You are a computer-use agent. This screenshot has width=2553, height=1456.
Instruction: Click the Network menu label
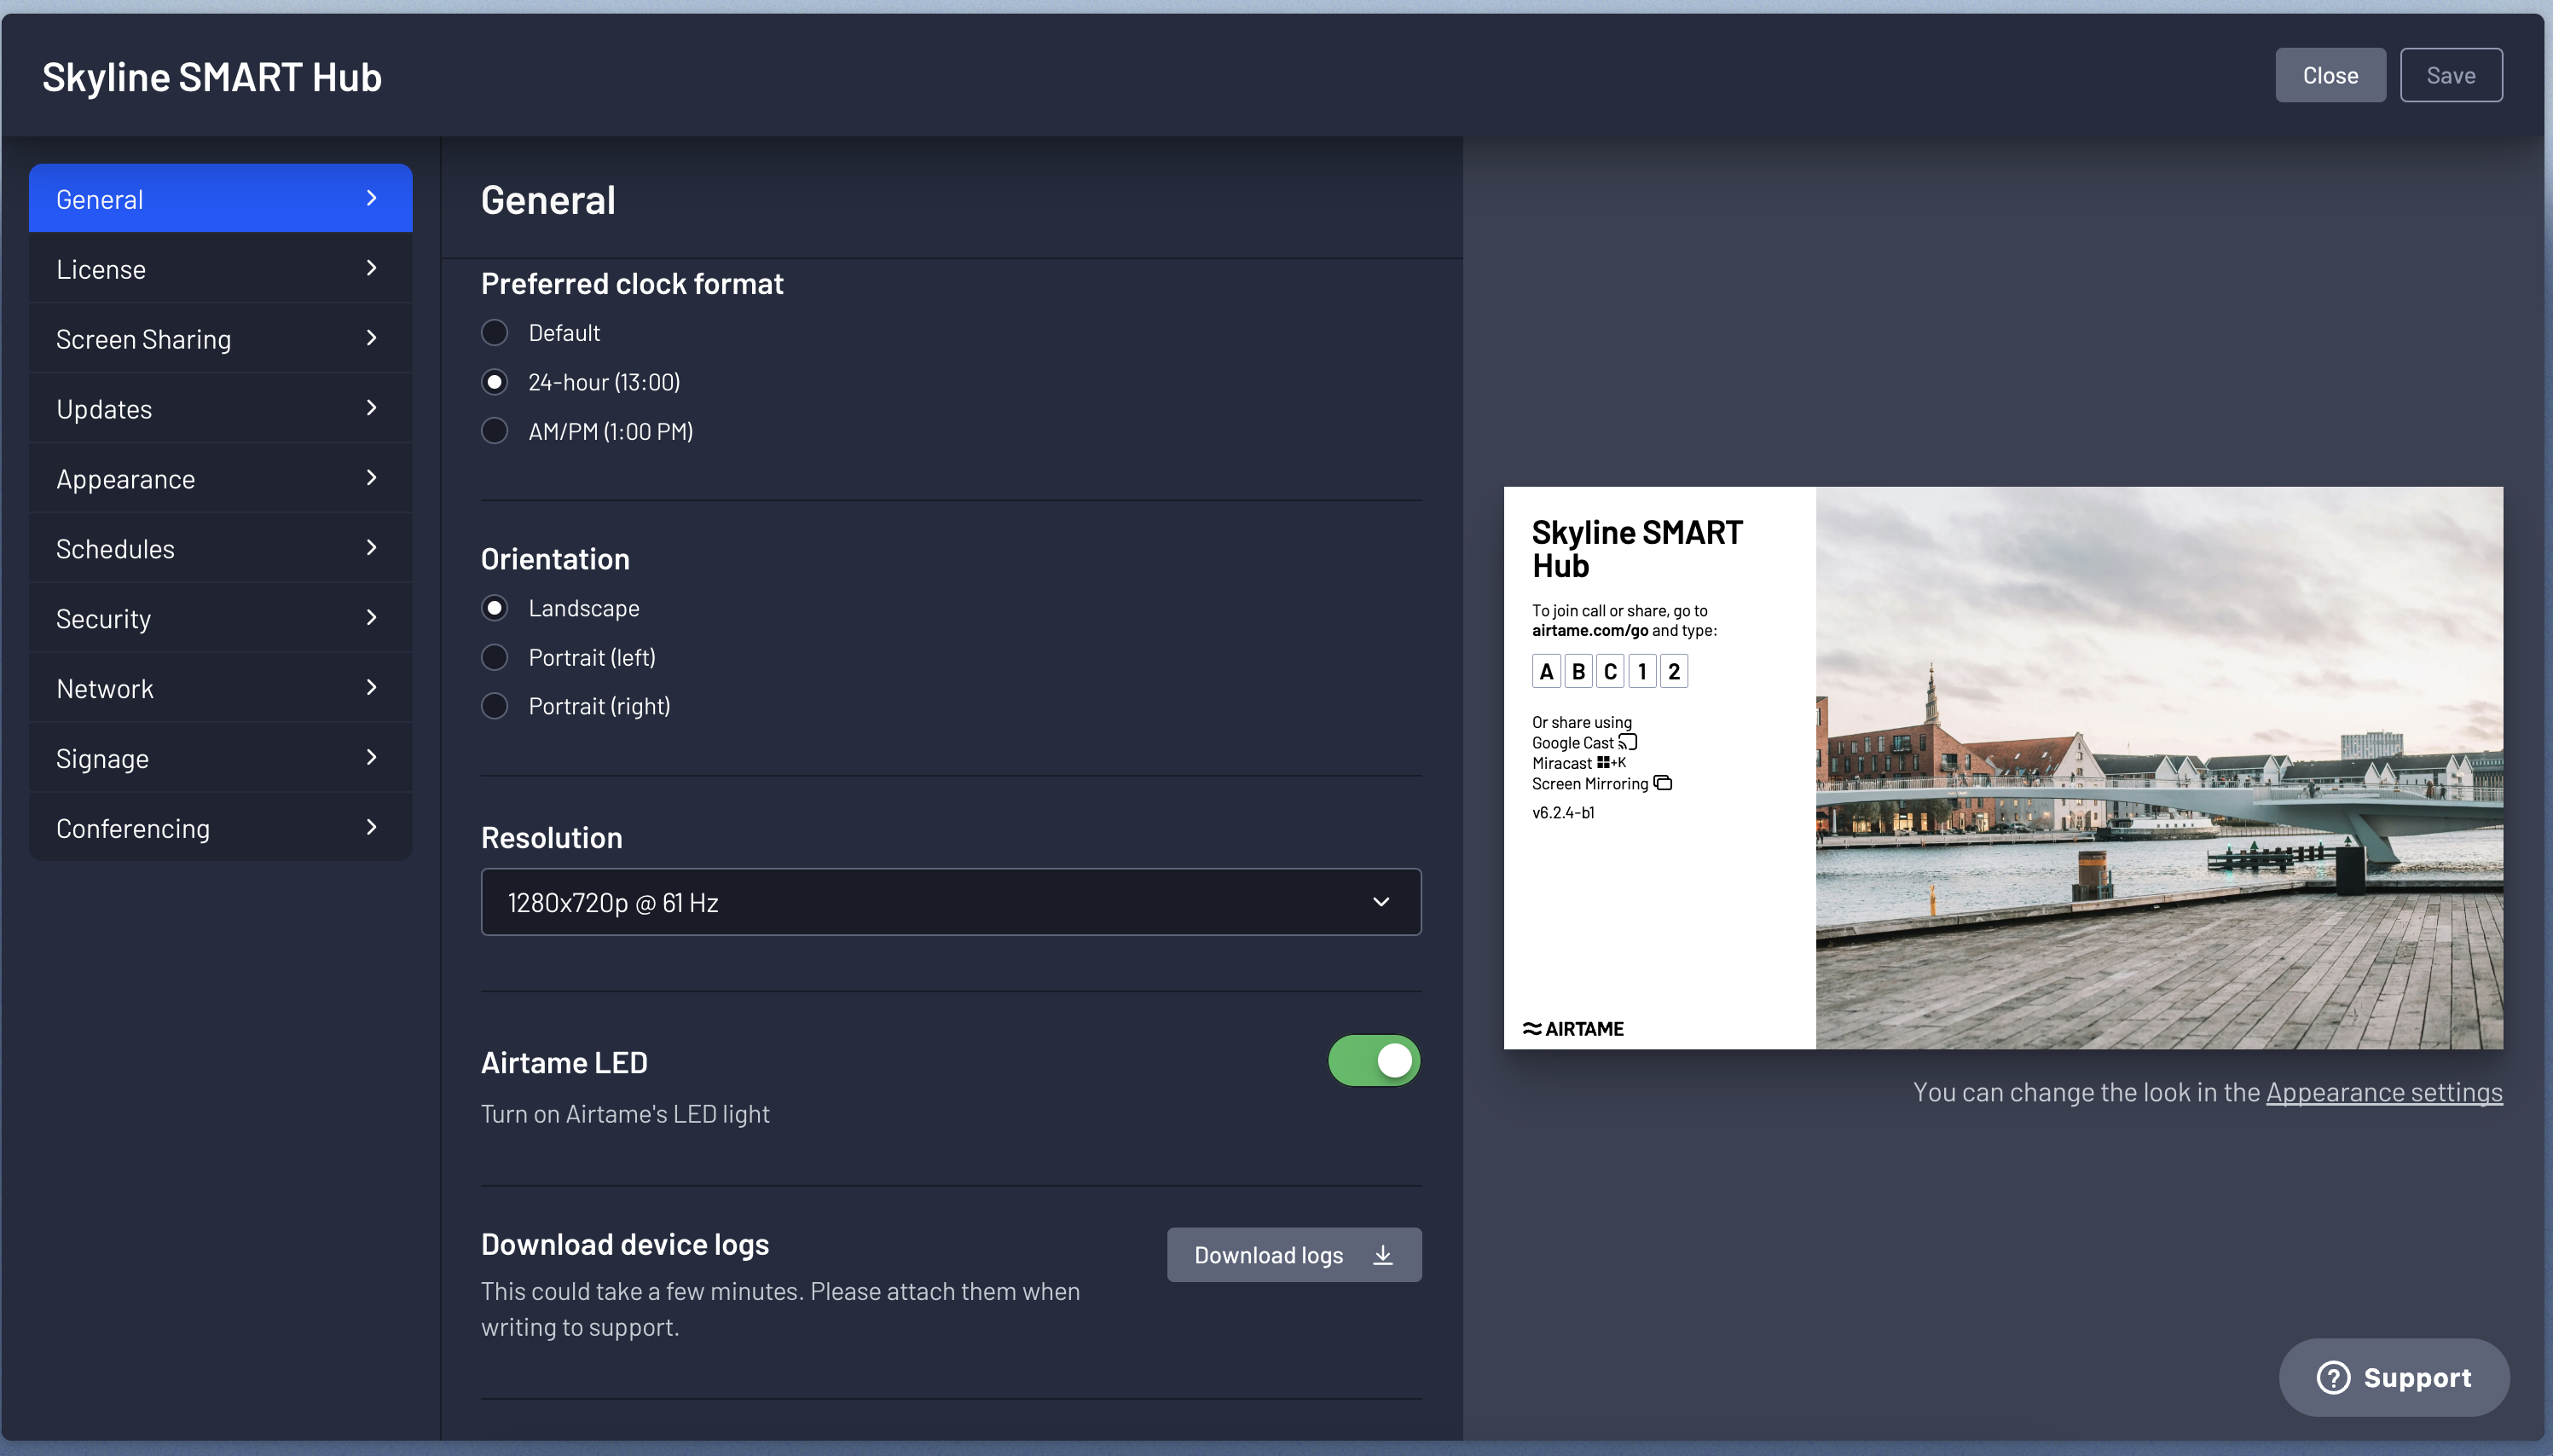click(105, 689)
